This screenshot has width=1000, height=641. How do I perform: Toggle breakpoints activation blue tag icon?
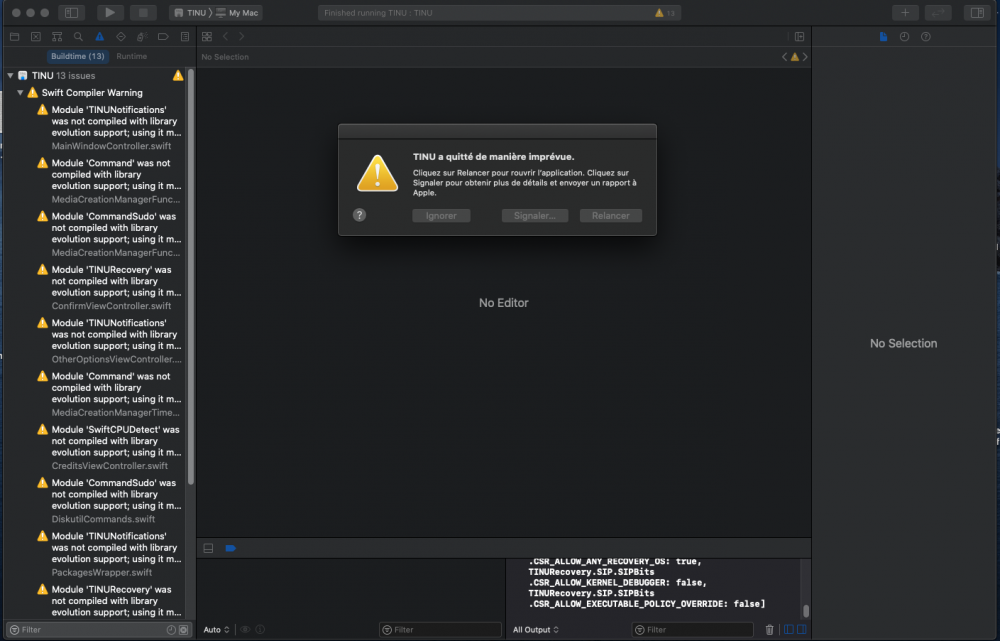230,548
